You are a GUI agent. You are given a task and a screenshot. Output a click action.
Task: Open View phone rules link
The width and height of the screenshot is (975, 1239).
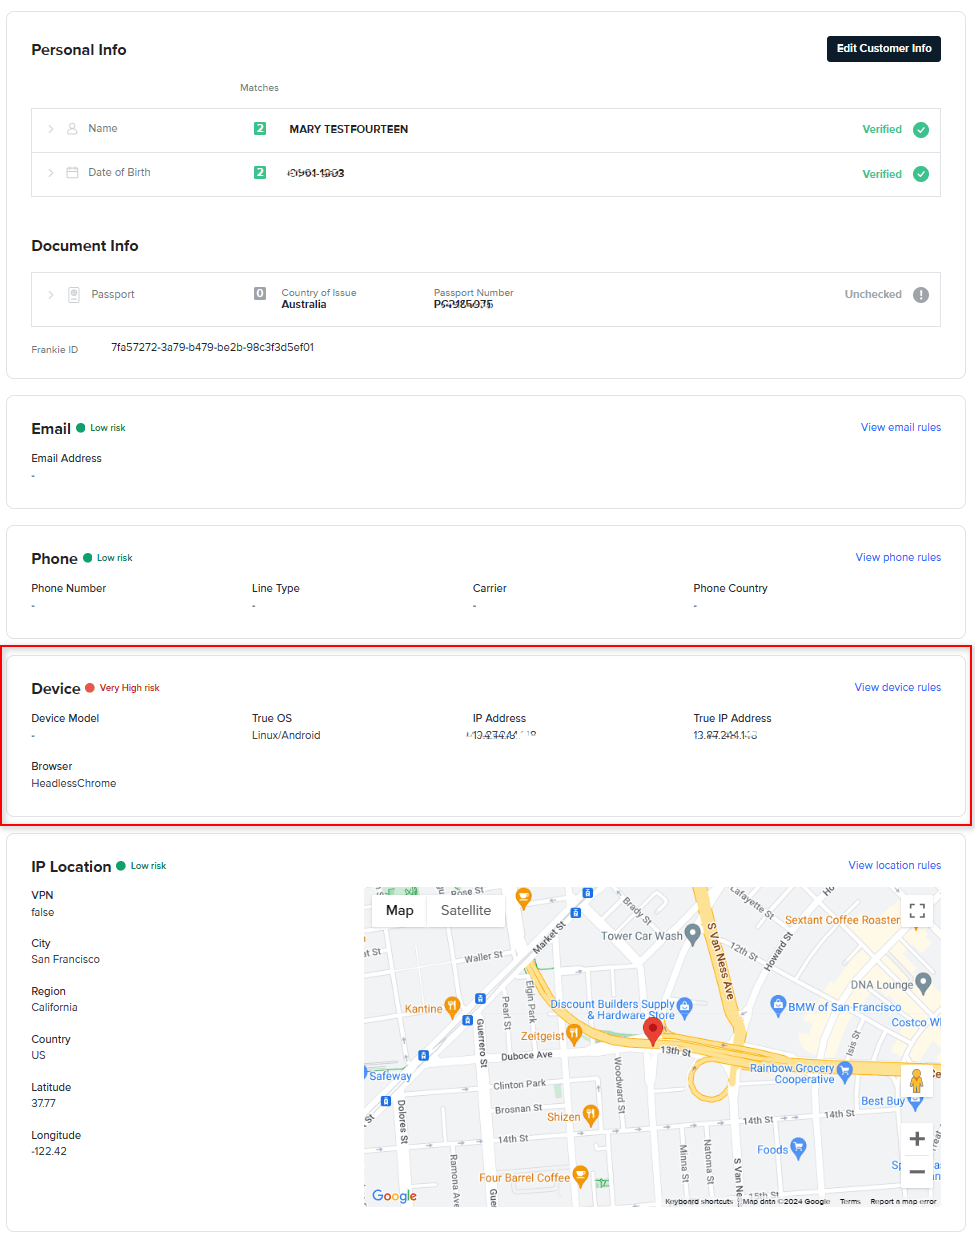pos(898,558)
